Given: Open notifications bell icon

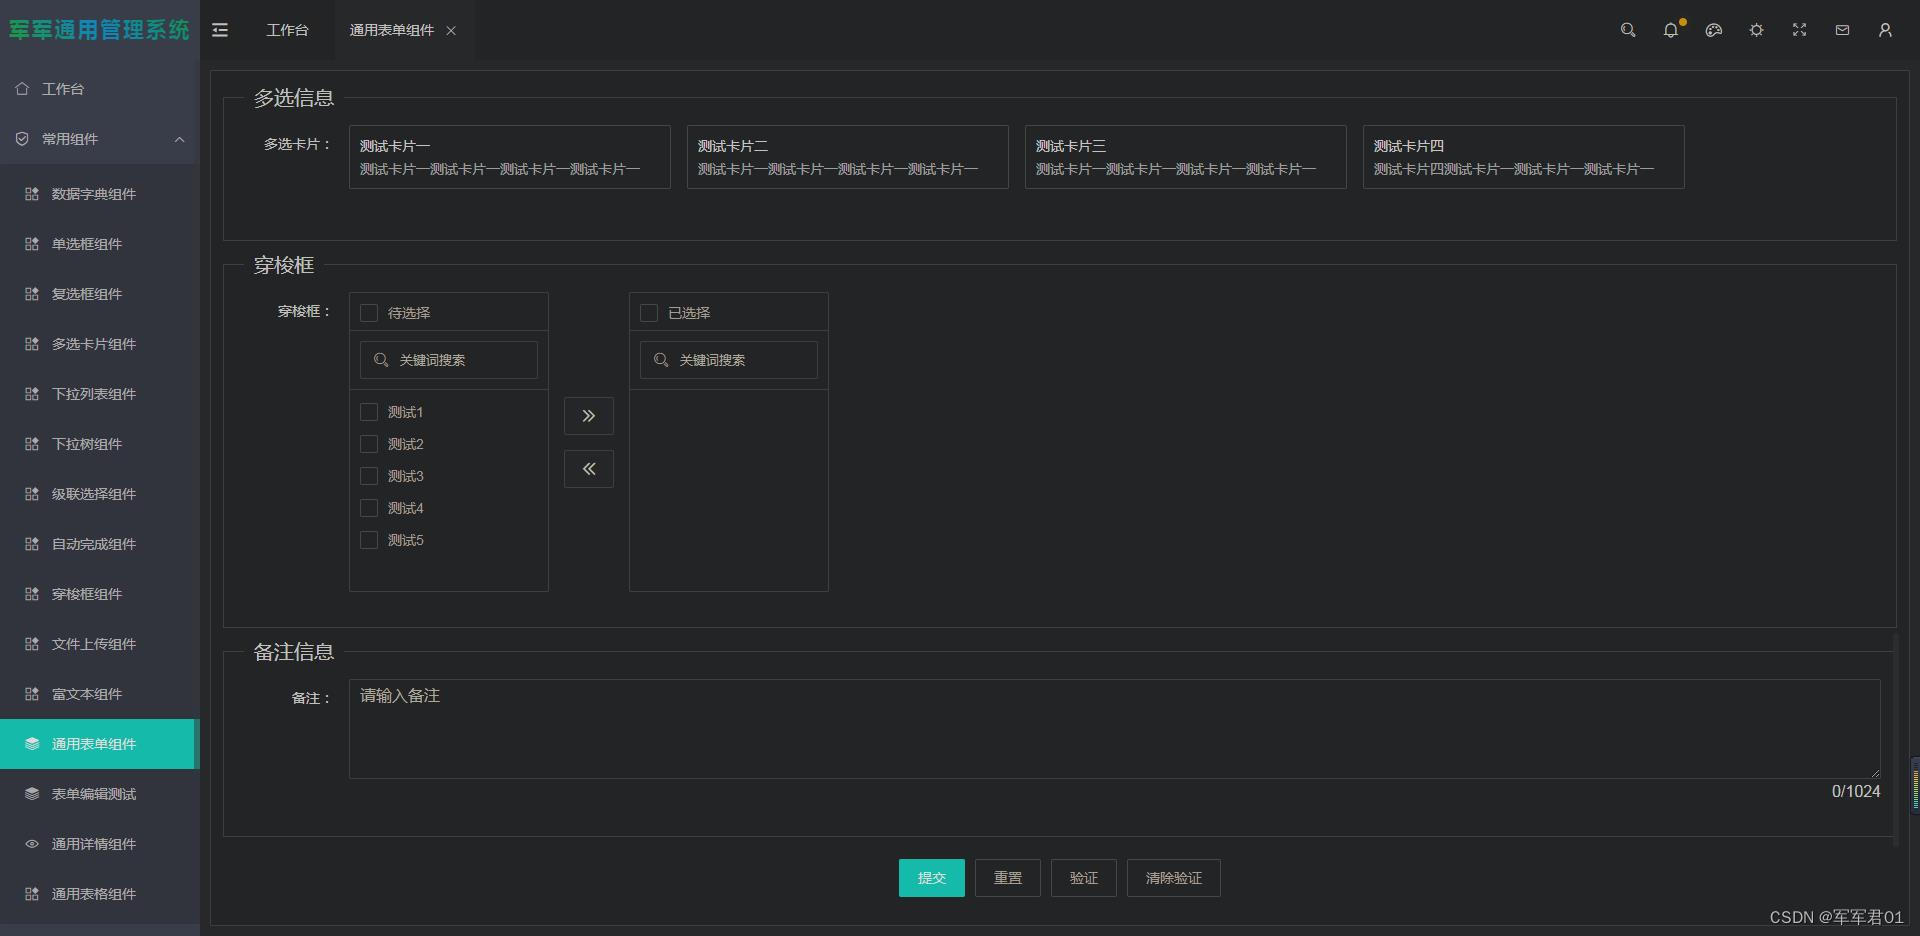Looking at the screenshot, I should coord(1671,30).
